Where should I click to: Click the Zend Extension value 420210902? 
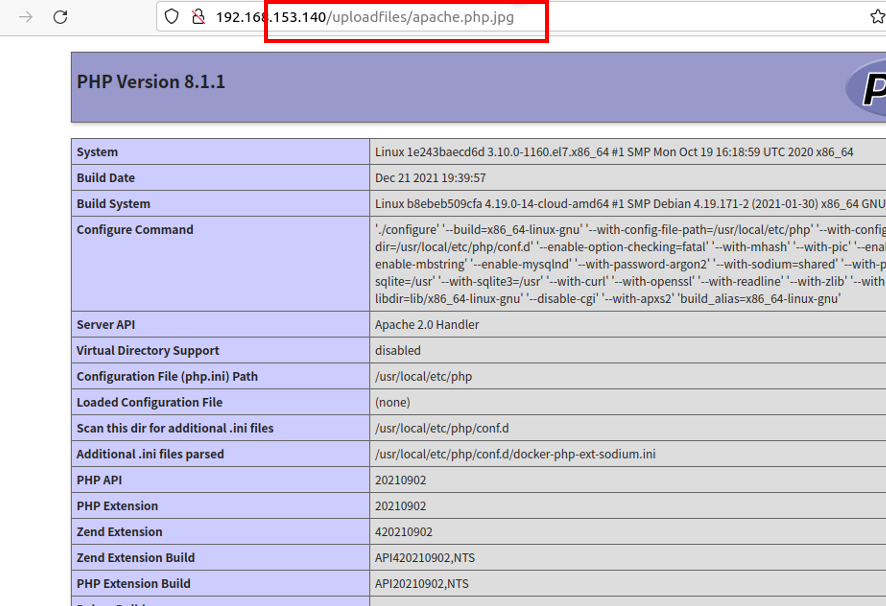404,533
